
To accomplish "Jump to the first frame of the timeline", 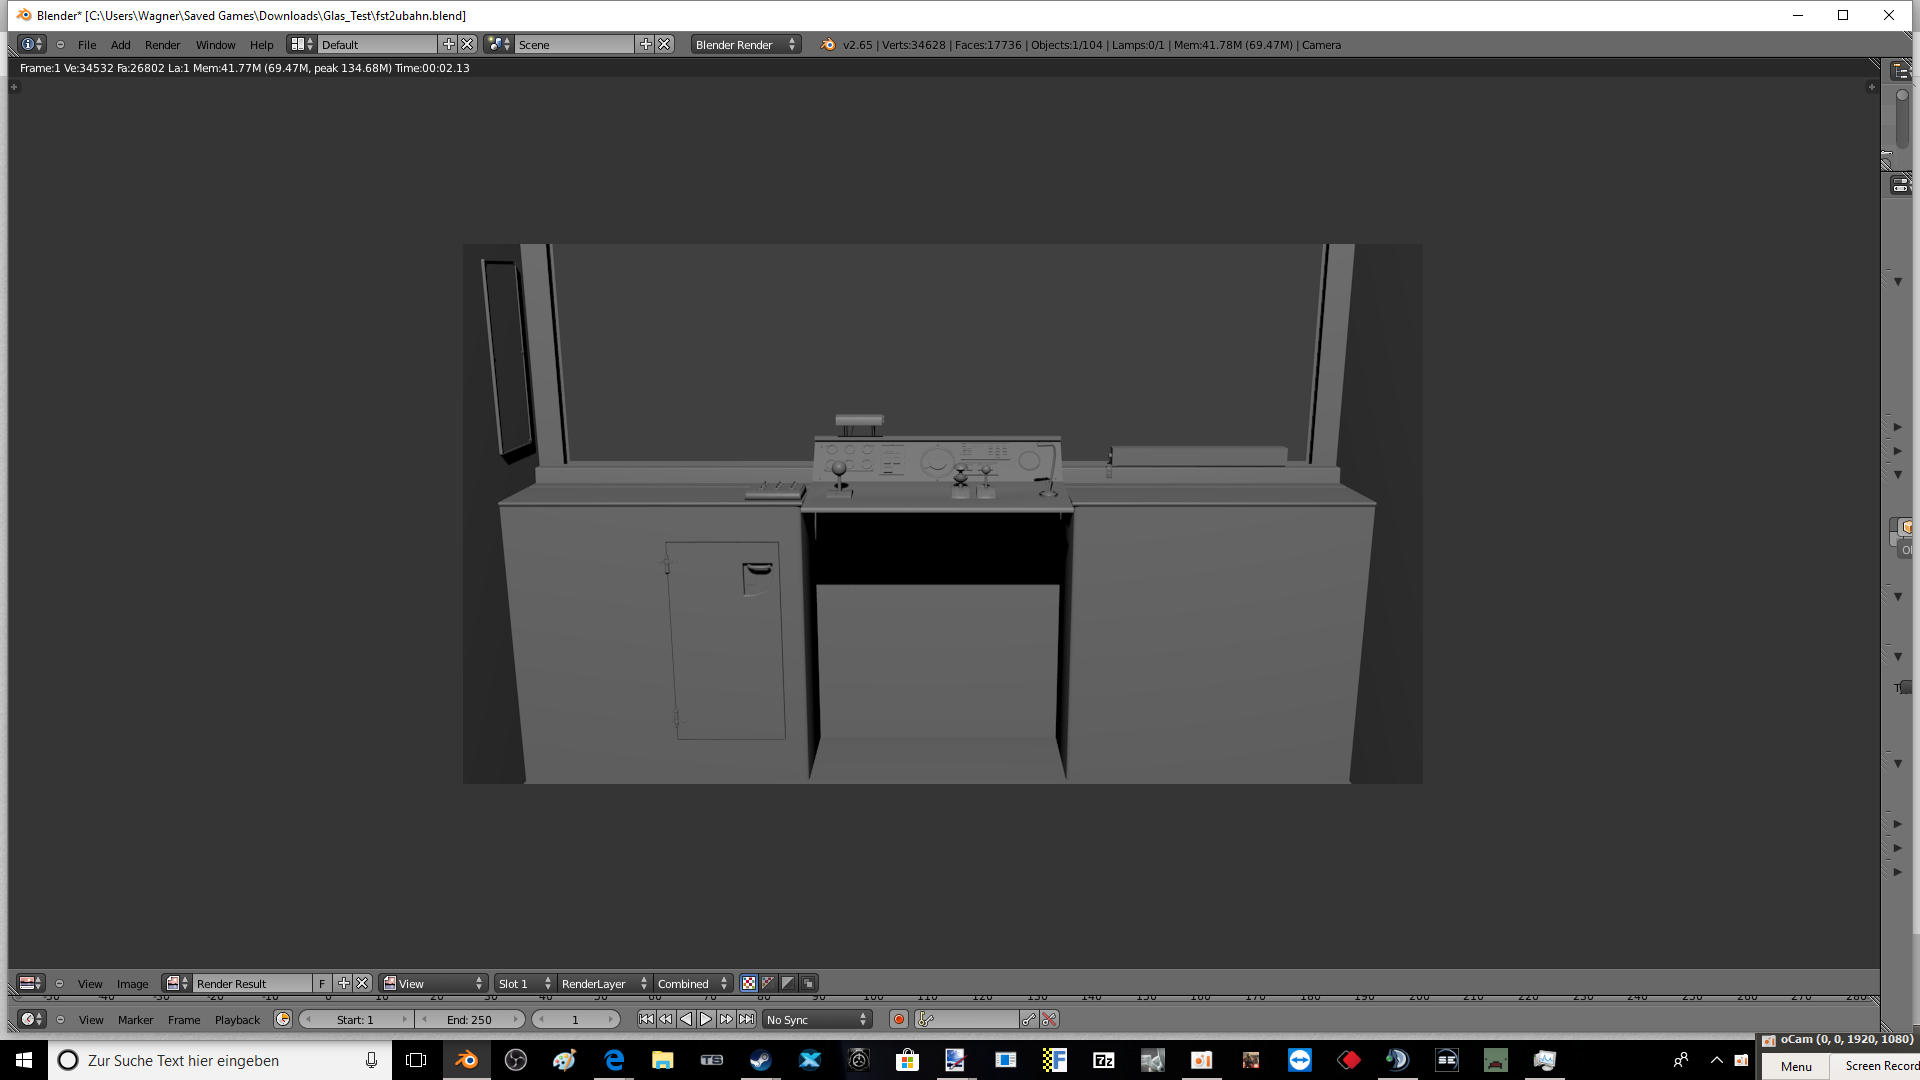I will 646,1020.
